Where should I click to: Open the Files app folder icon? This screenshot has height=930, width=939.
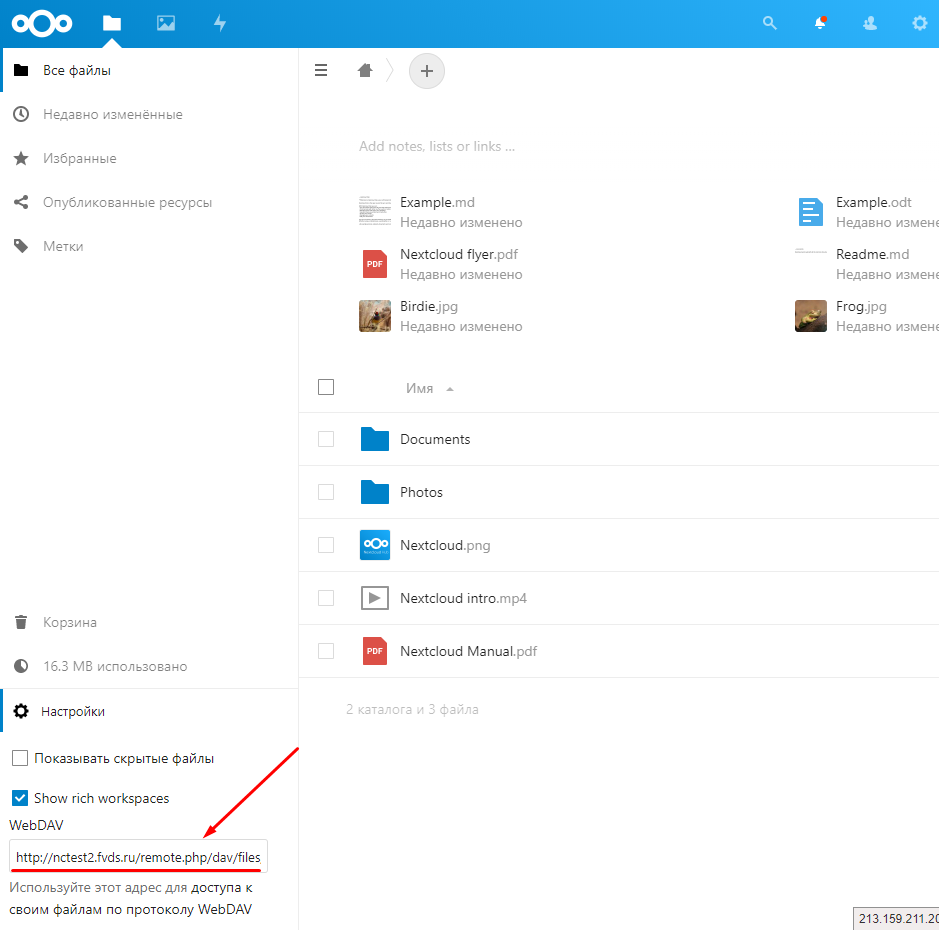[112, 23]
